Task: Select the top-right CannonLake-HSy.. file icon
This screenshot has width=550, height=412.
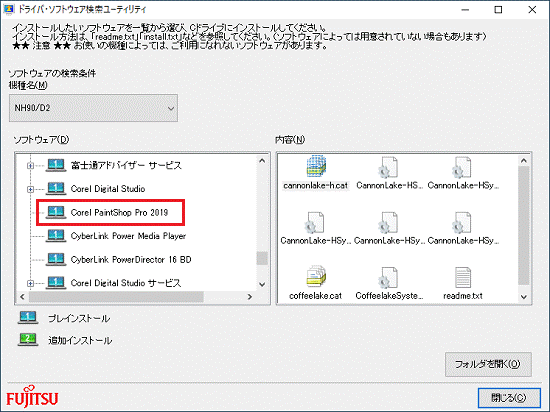Action: 462,167
